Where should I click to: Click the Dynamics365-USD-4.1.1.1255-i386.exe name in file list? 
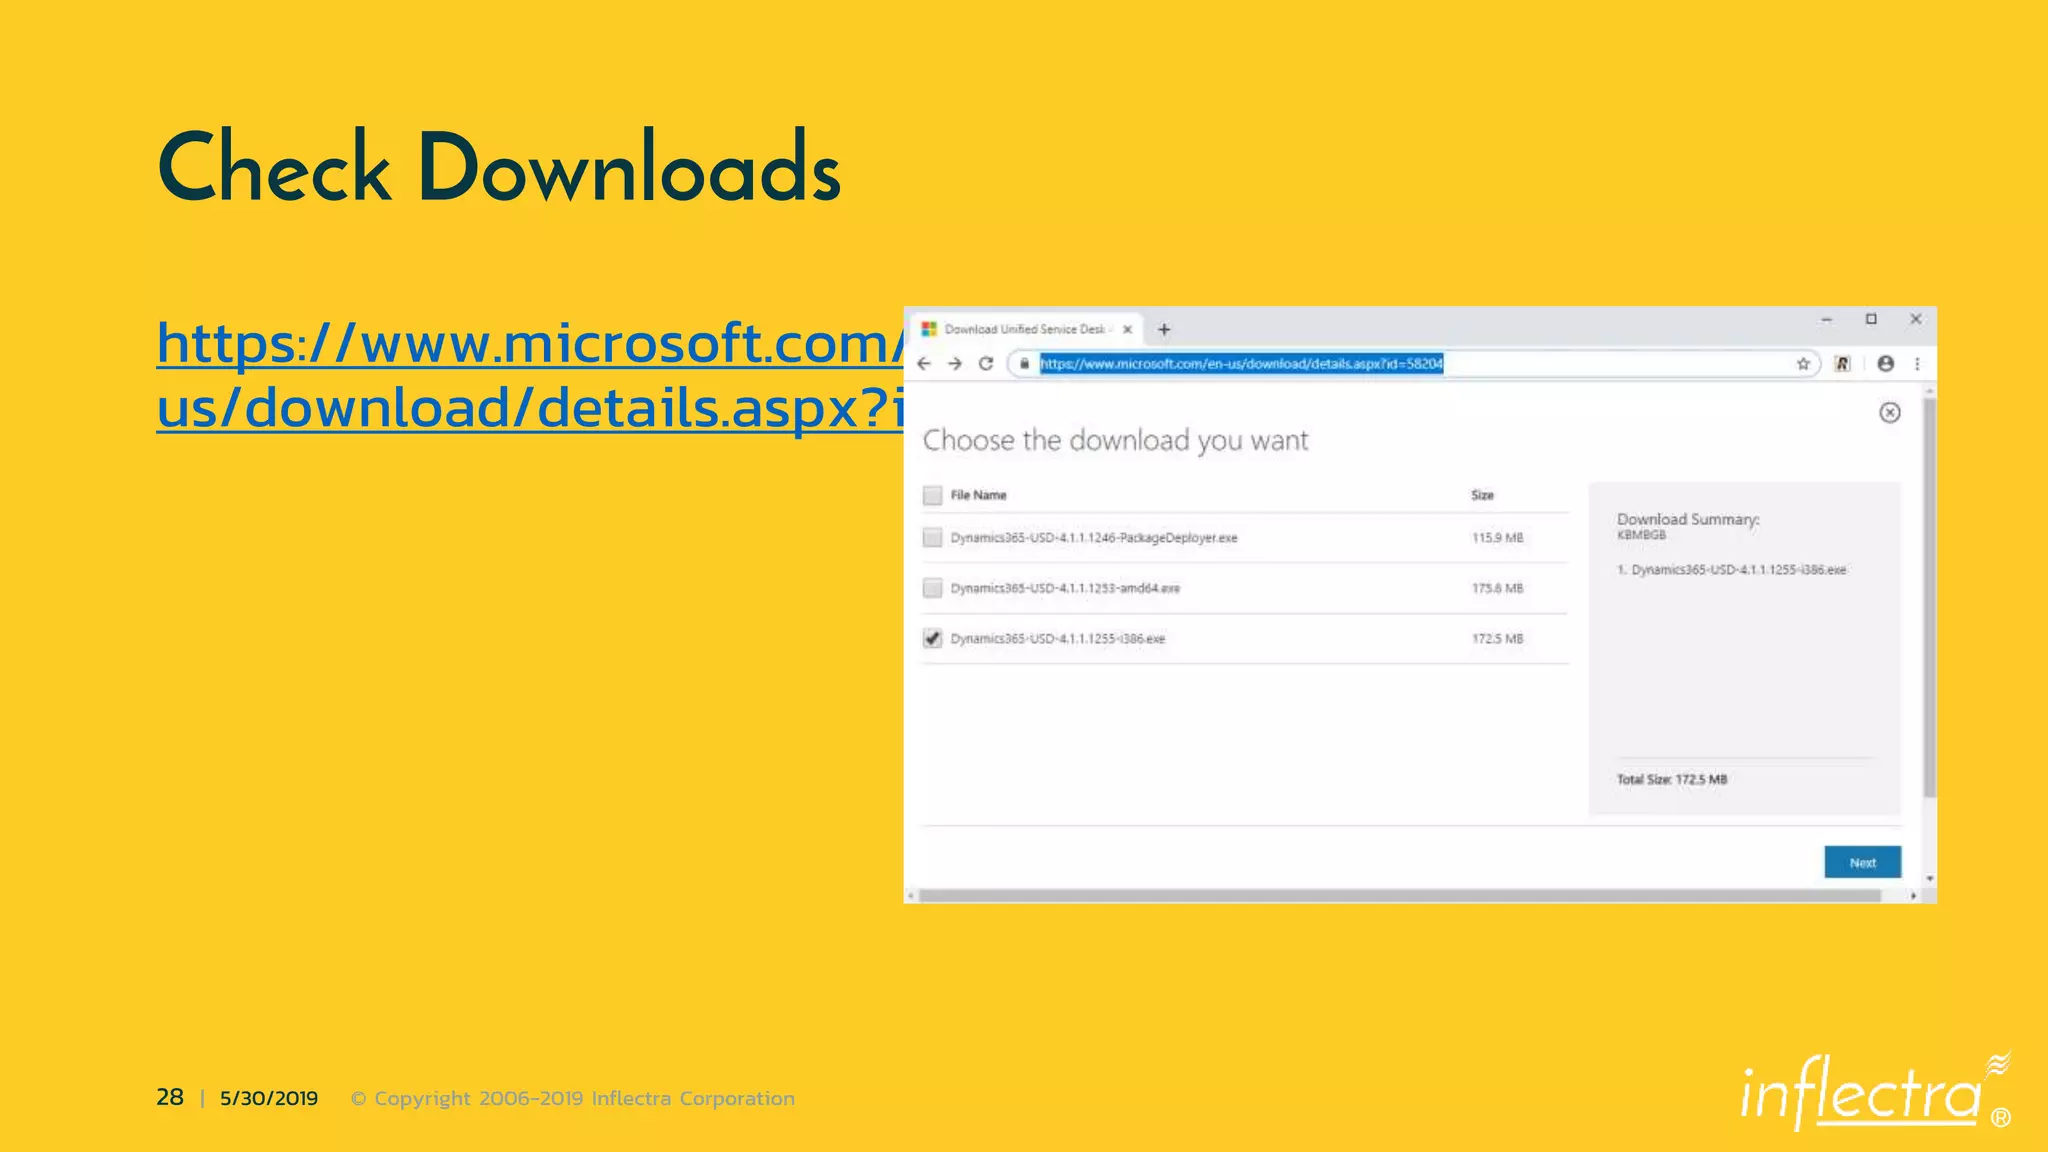1058,638
